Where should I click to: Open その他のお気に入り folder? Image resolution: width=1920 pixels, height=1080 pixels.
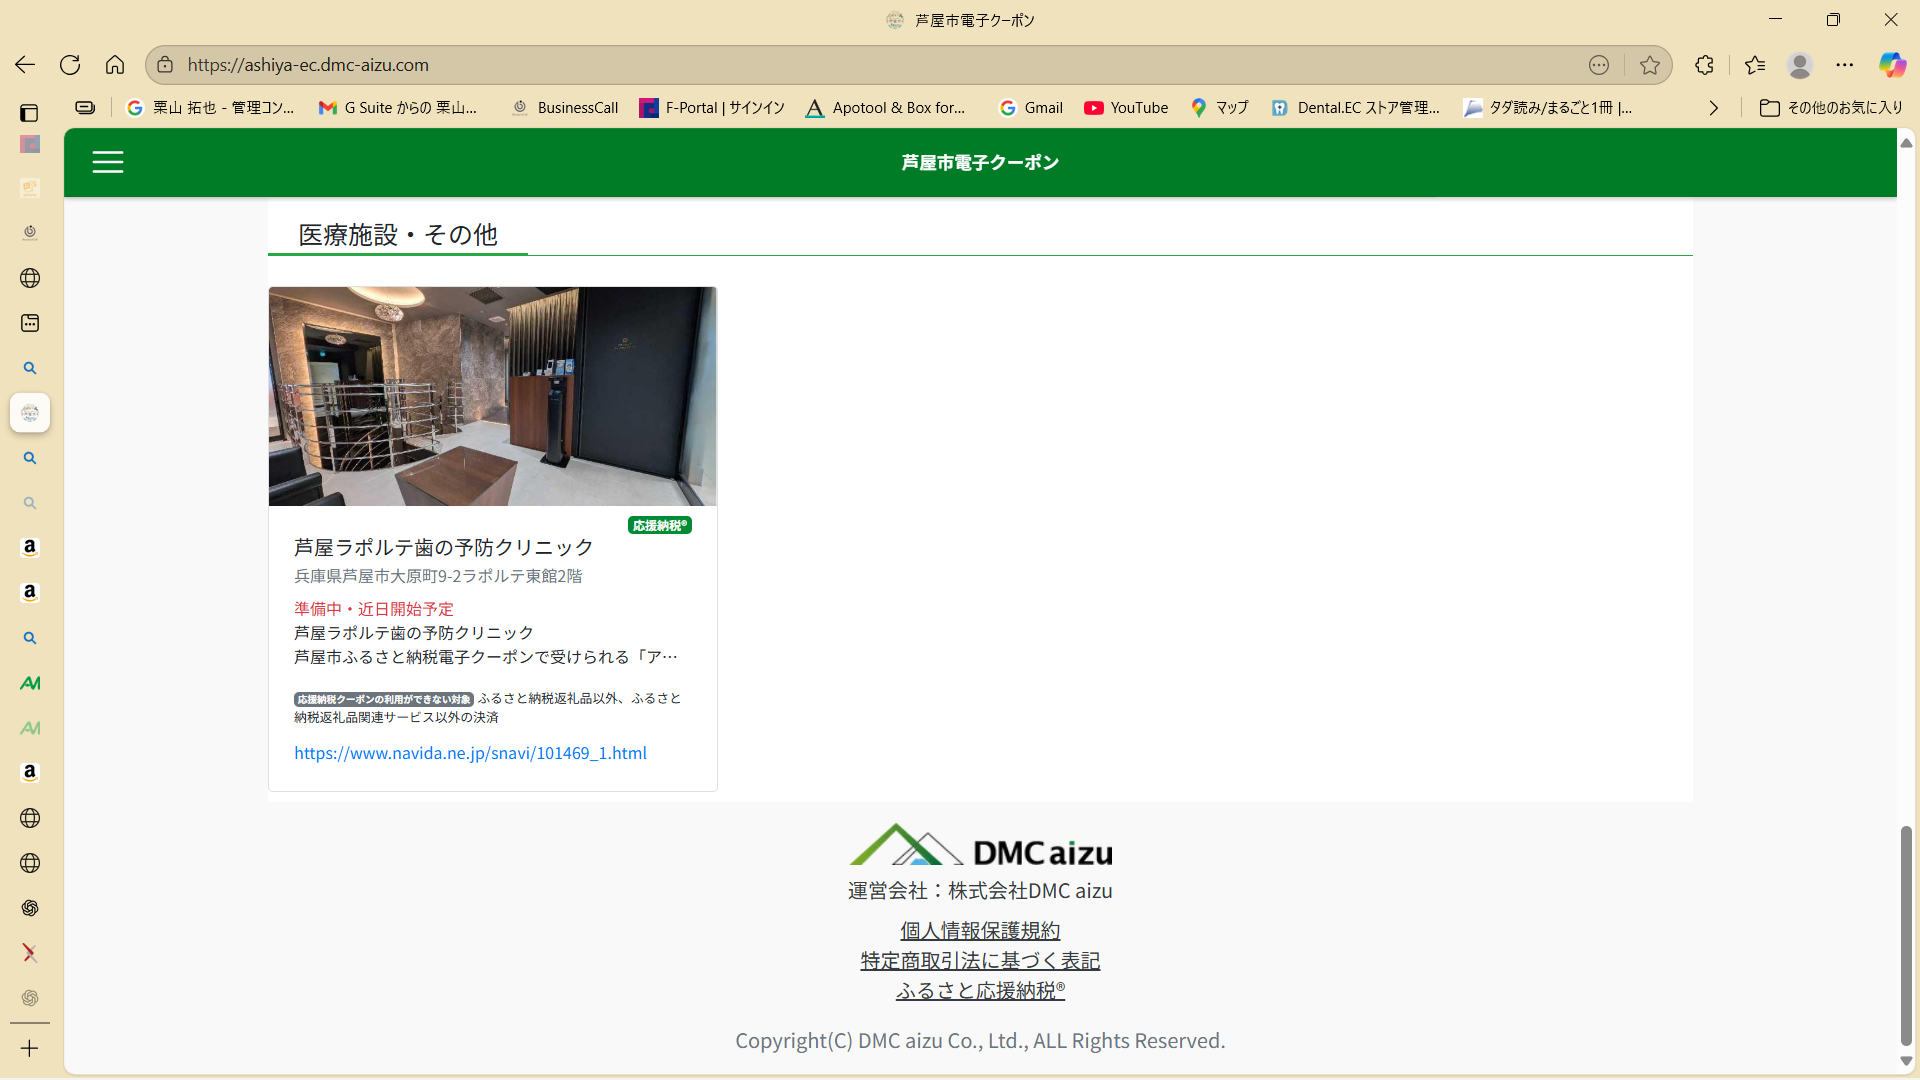pyautogui.click(x=1830, y=108)
